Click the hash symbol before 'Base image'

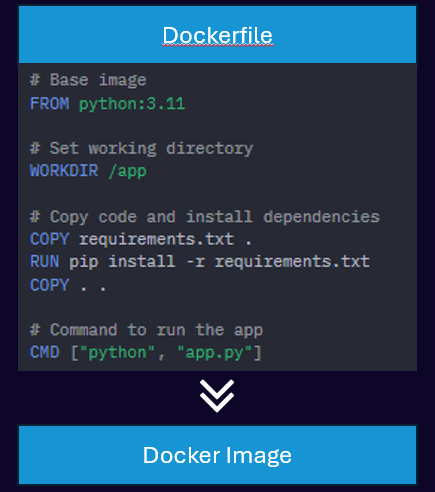tap(35, 80)
